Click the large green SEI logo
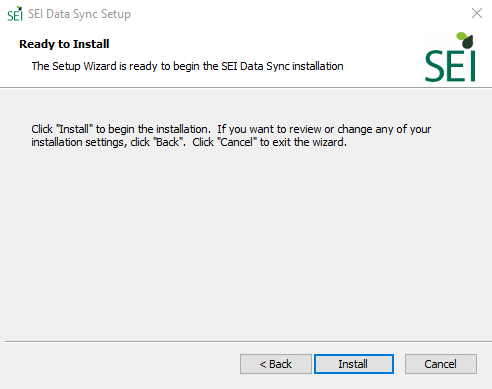The width and height of the screenshot is (492, 389). click(450, 57)
